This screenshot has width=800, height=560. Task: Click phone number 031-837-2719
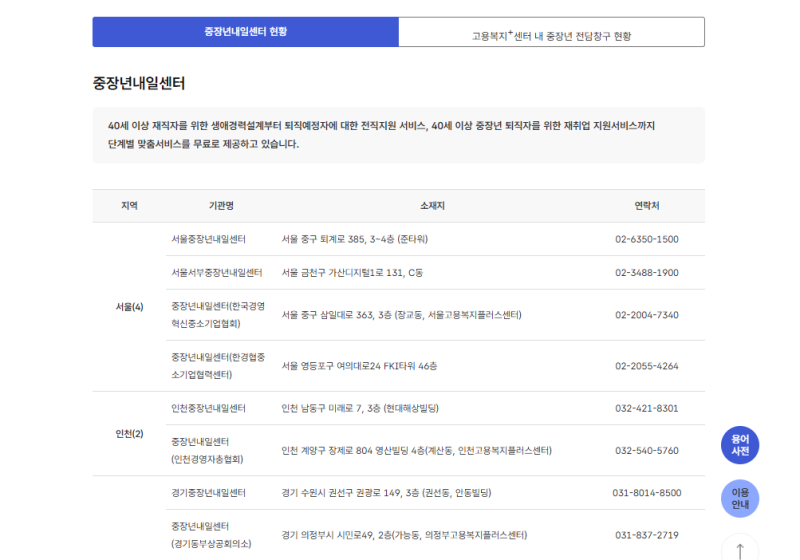(x=646, y=535)
